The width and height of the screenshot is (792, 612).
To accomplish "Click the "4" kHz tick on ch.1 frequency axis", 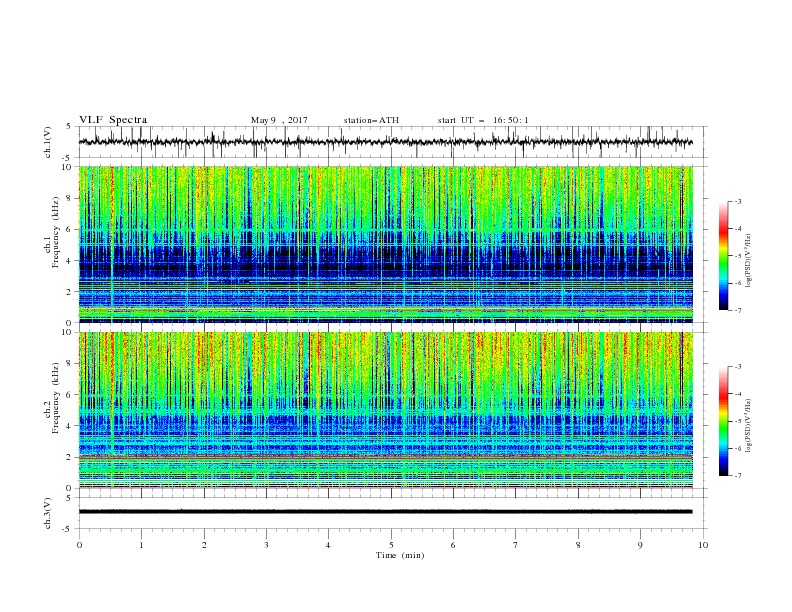I will tap(70, 261).
